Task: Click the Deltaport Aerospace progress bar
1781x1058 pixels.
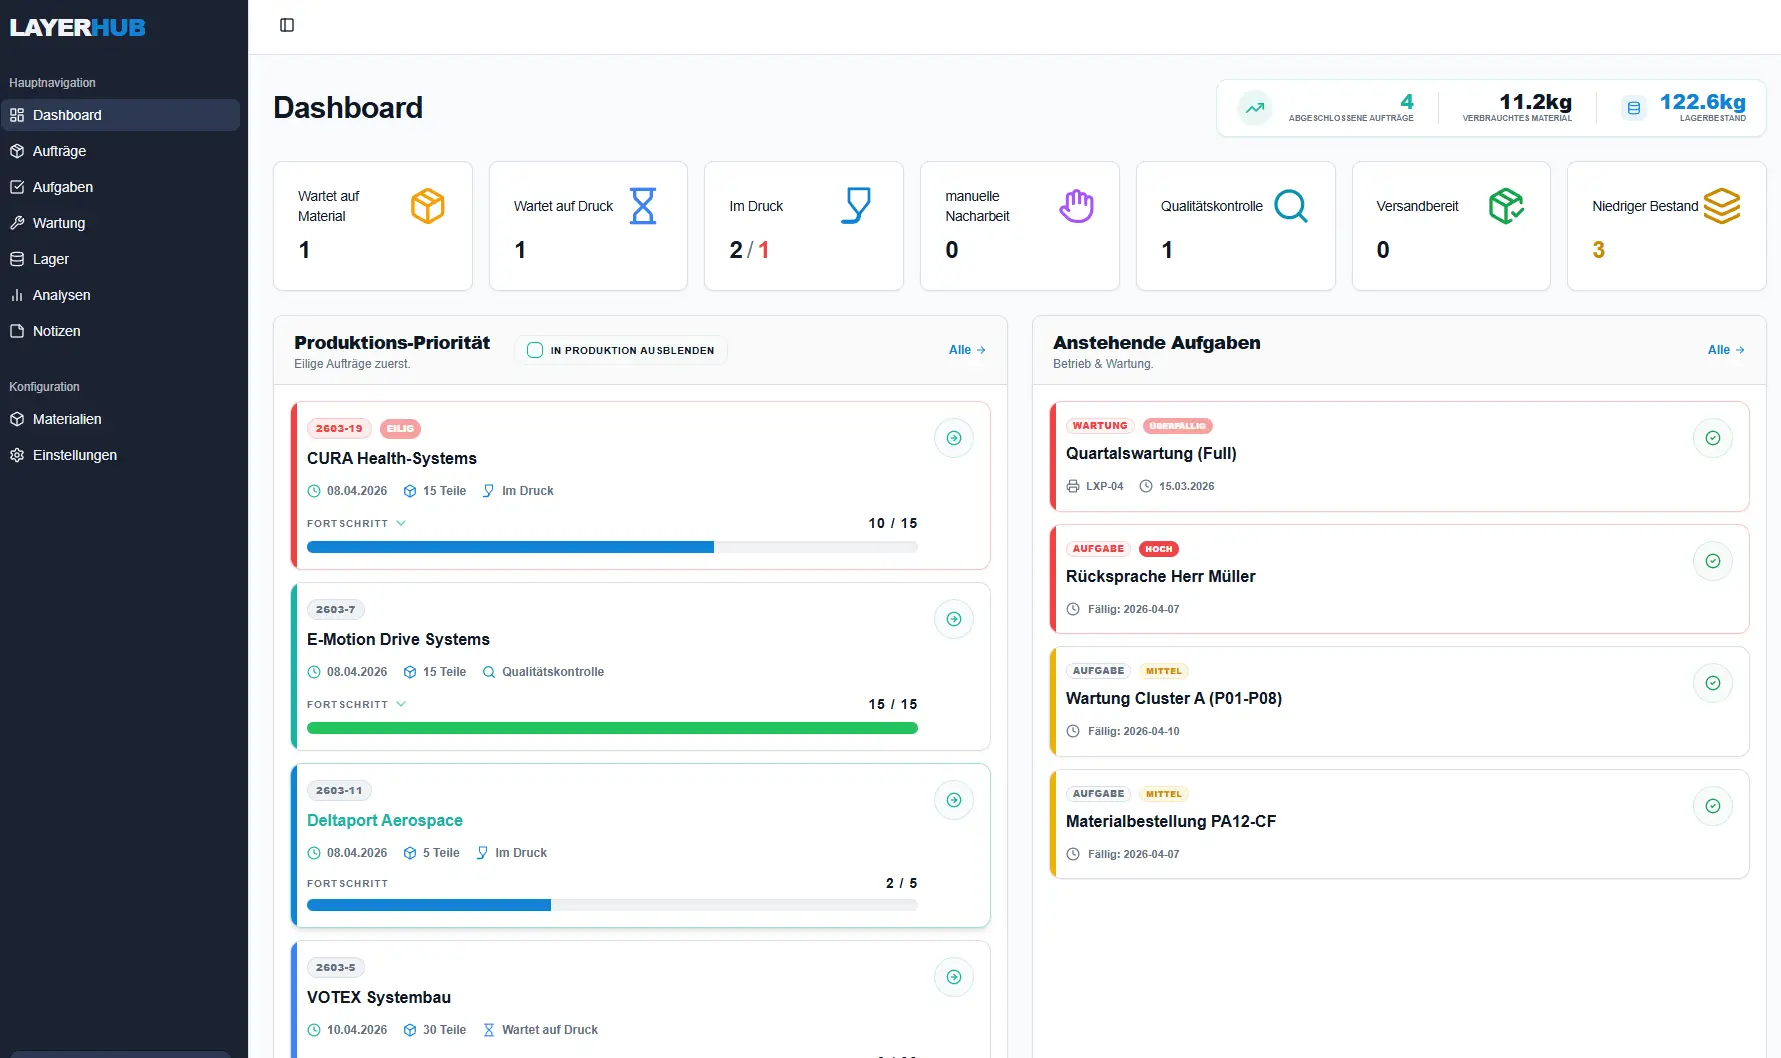Action: point(612,905)
